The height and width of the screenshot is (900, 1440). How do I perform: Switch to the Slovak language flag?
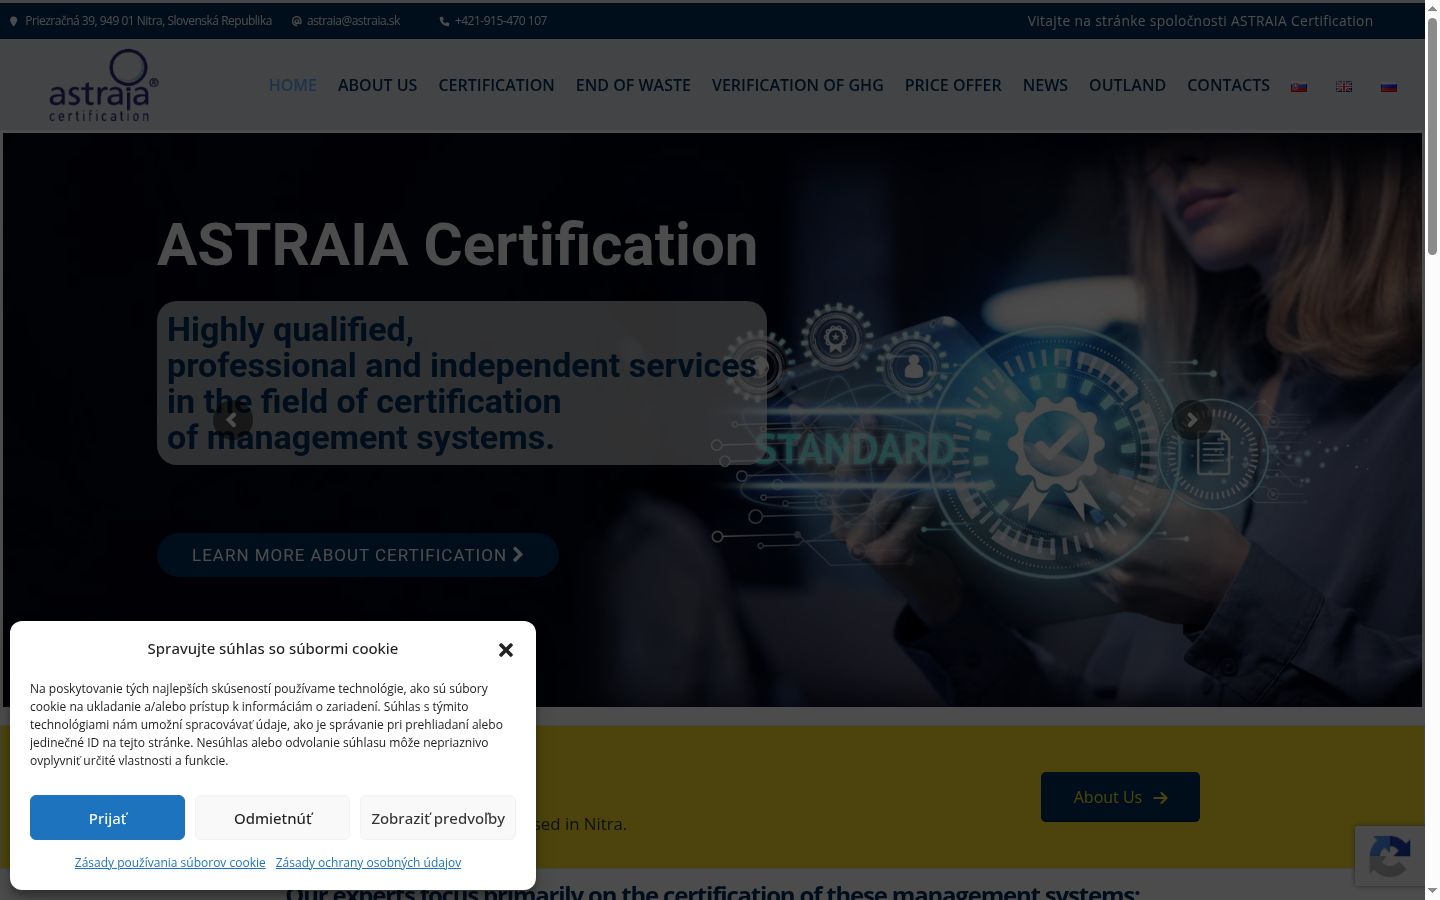1299,86
